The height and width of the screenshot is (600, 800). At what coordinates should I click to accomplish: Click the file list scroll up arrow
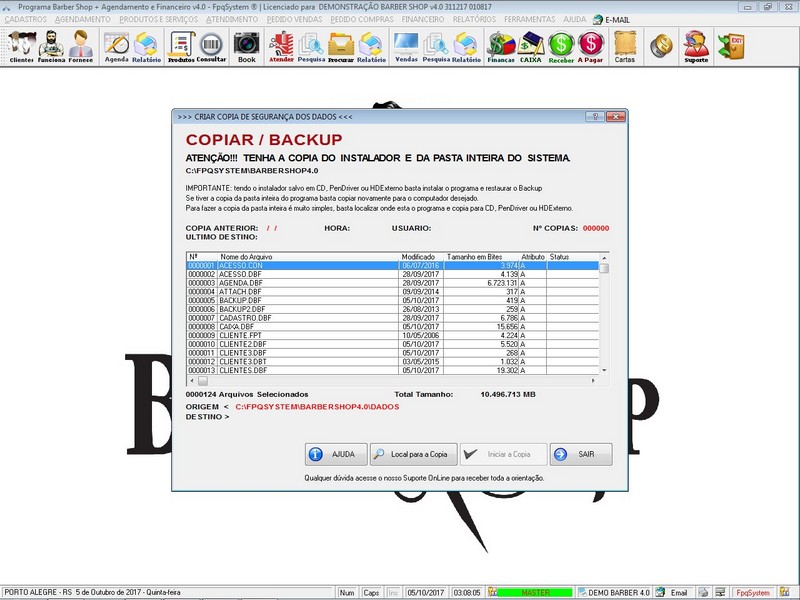point(604,258)
